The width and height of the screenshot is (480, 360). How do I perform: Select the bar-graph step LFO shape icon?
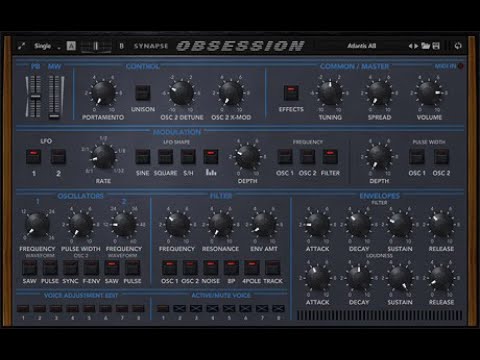tap(211, 156)
